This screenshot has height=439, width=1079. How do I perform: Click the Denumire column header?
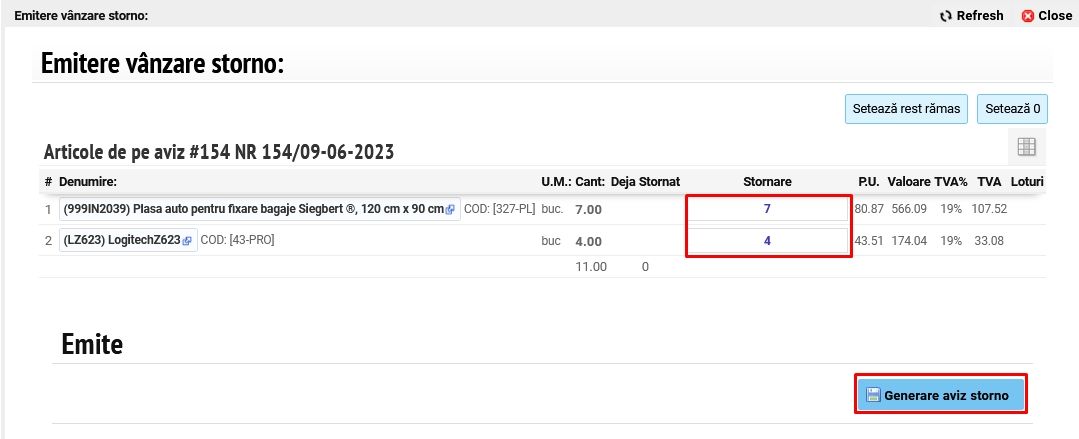[88, 182]
